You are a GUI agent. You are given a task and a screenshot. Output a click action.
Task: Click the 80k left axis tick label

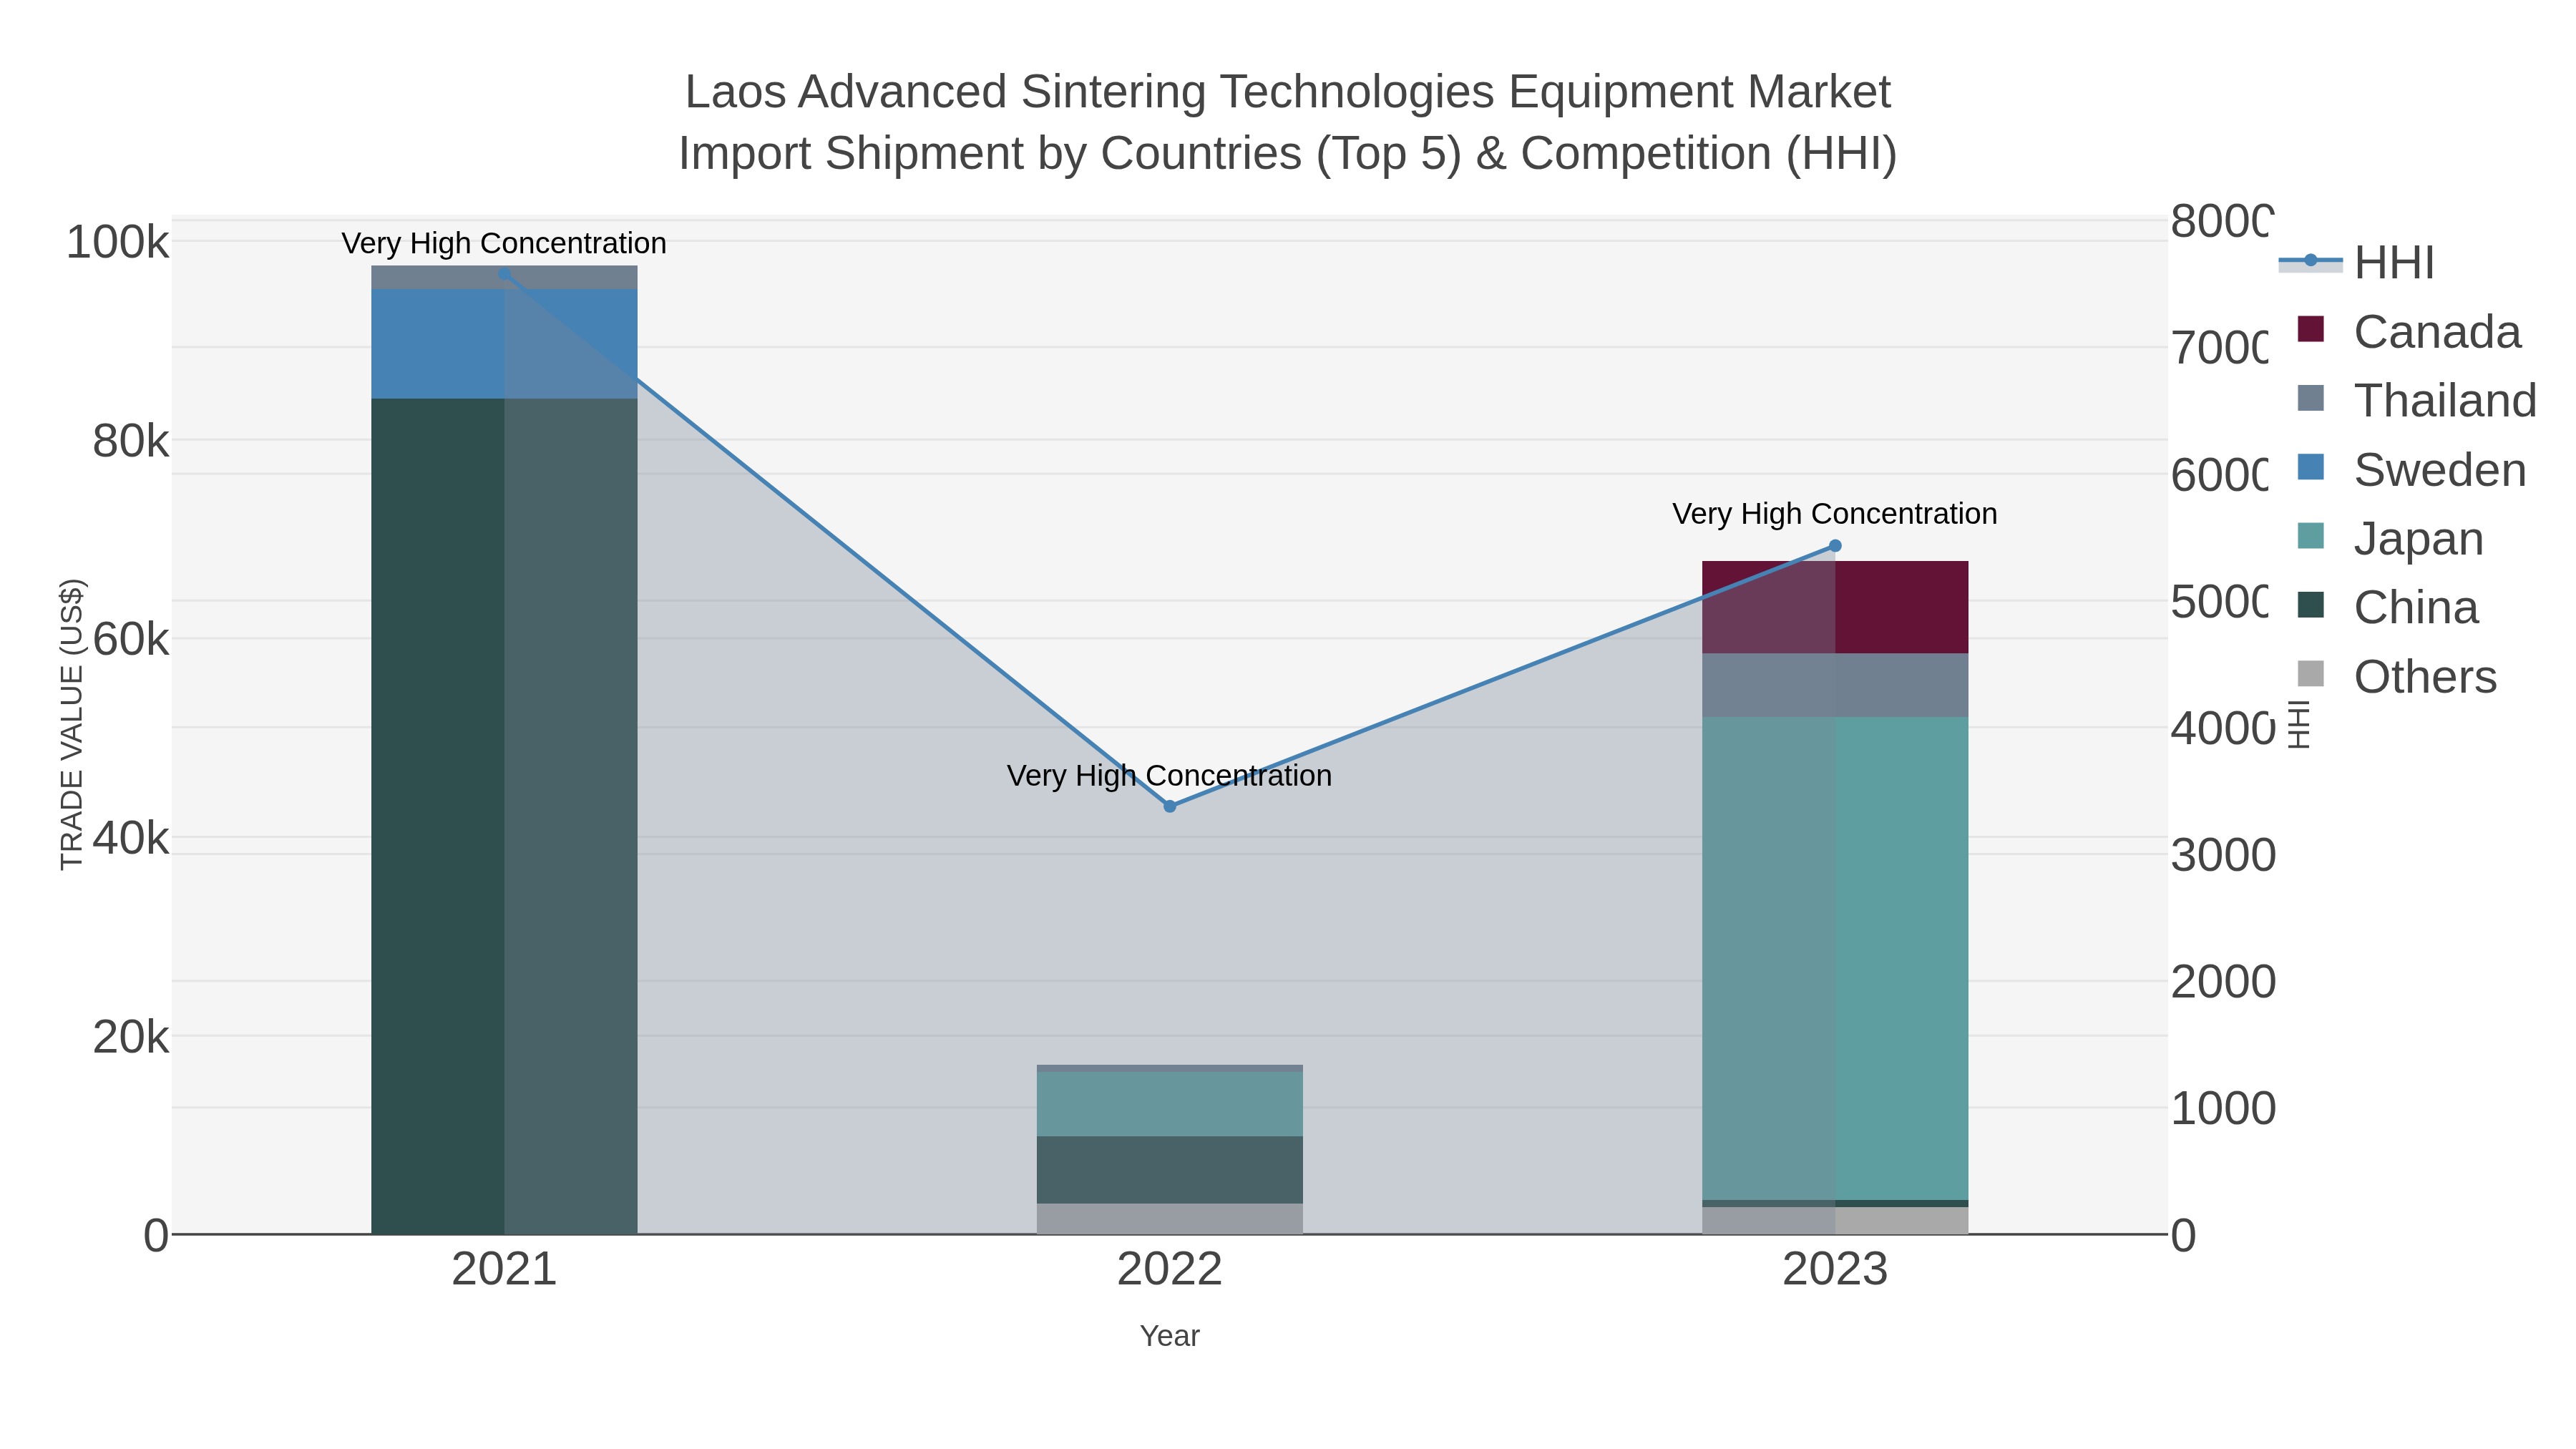click(131, 441)
